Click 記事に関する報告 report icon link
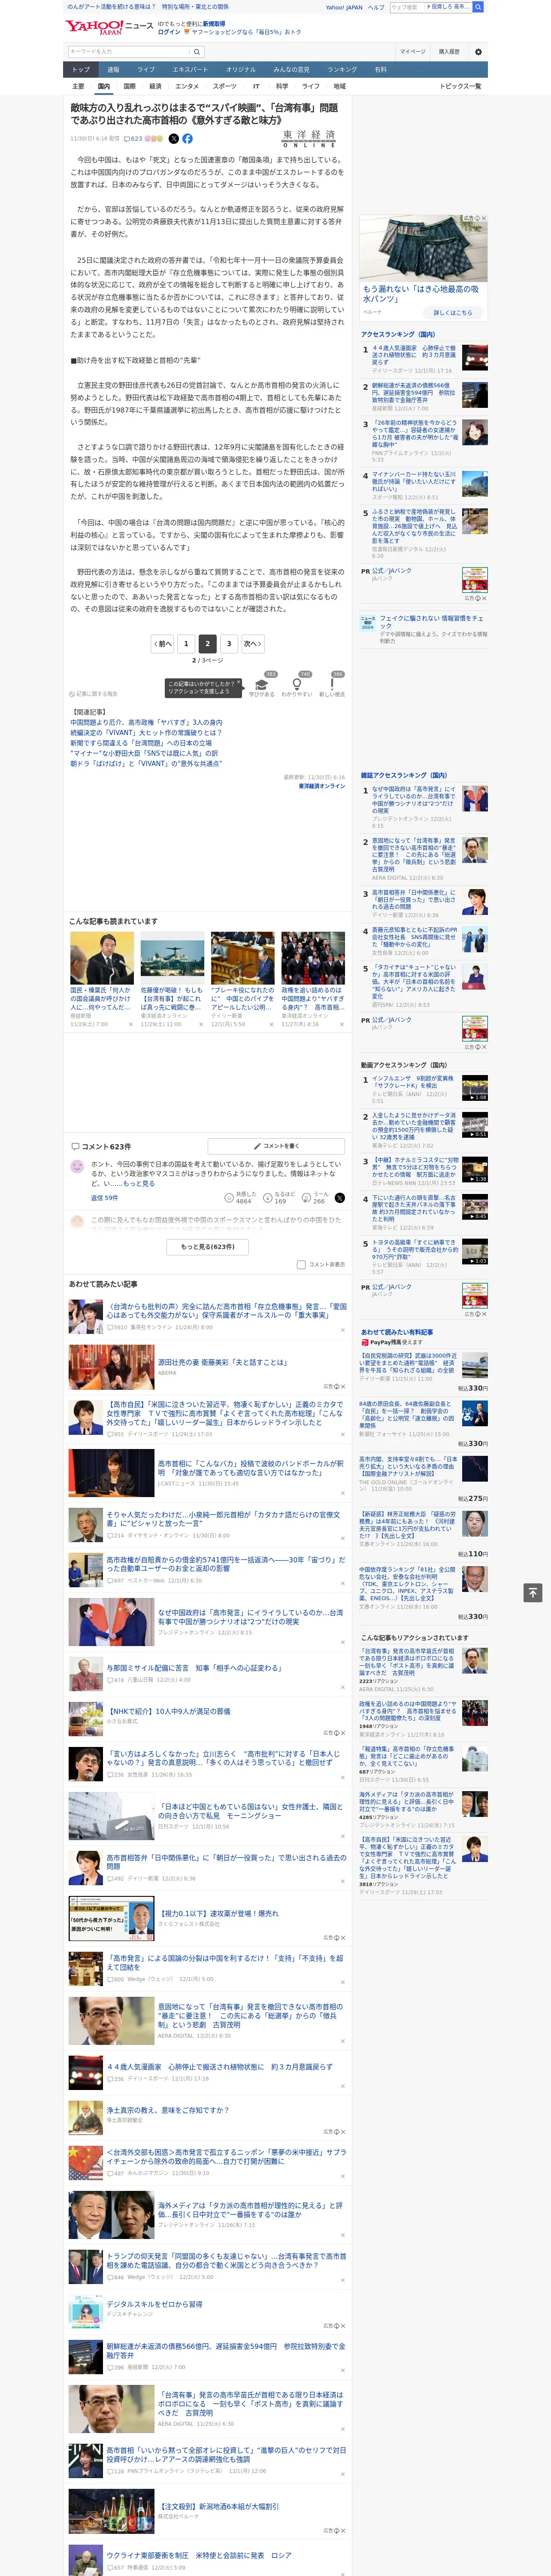Image resolution: width=551 pixels, height=2576 pixels. [x=94, y=693]
